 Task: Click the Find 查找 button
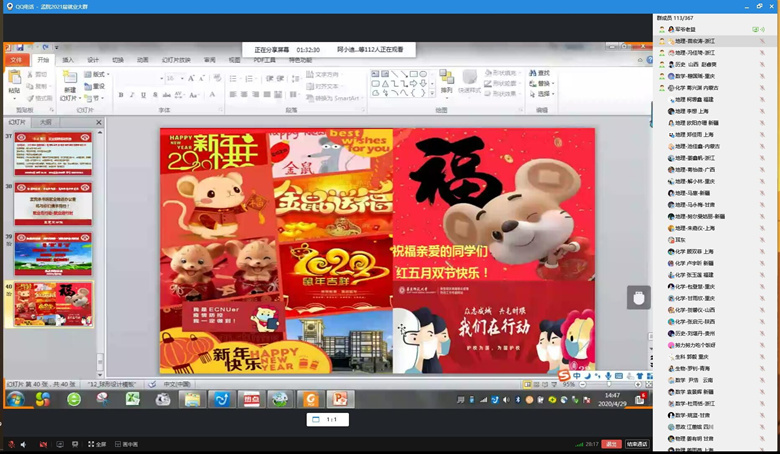click(540, 73)
